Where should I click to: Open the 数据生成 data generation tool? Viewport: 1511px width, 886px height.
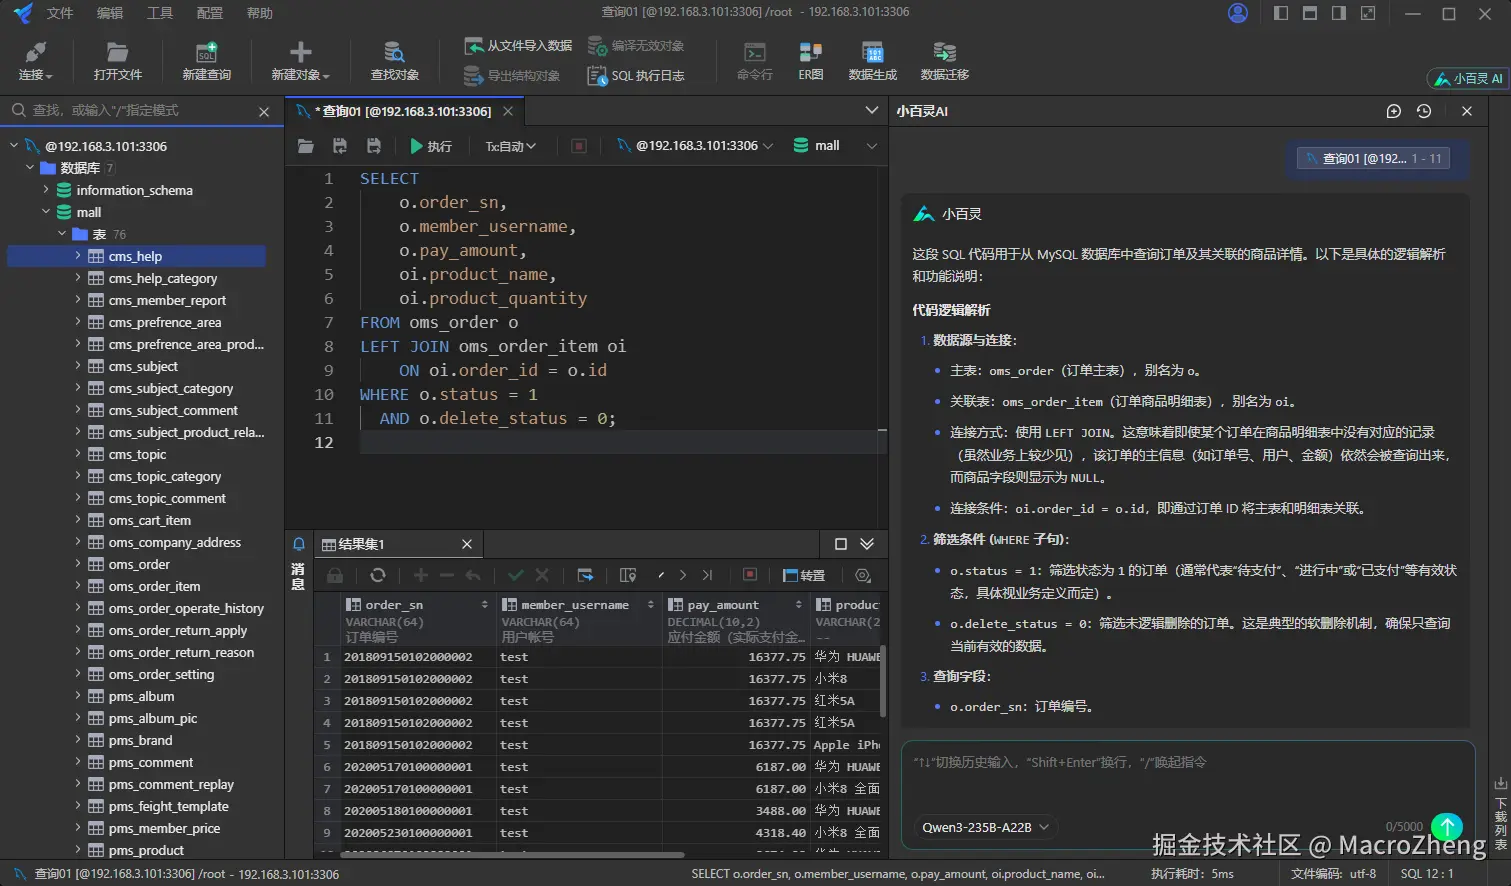point(872,61)
